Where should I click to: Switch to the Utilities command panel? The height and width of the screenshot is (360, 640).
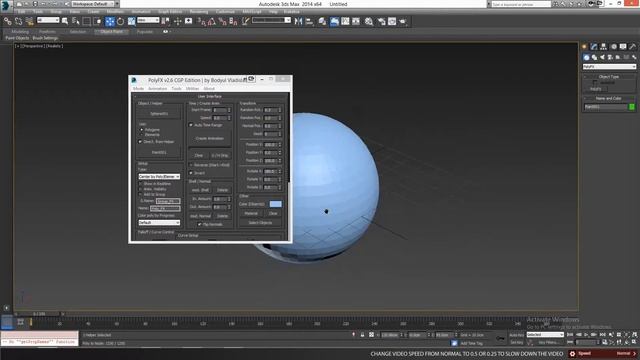point(633,47)
